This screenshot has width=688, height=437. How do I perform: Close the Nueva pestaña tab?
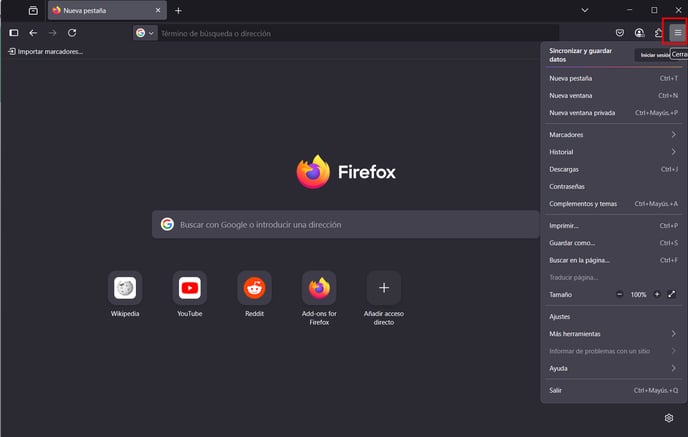coord(158,11)
